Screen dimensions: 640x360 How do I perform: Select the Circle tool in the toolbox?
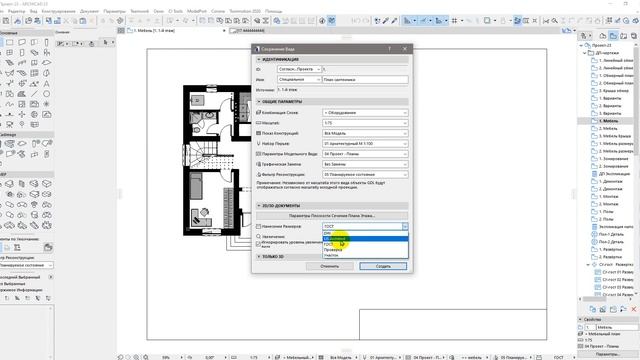tap(47, 94)
